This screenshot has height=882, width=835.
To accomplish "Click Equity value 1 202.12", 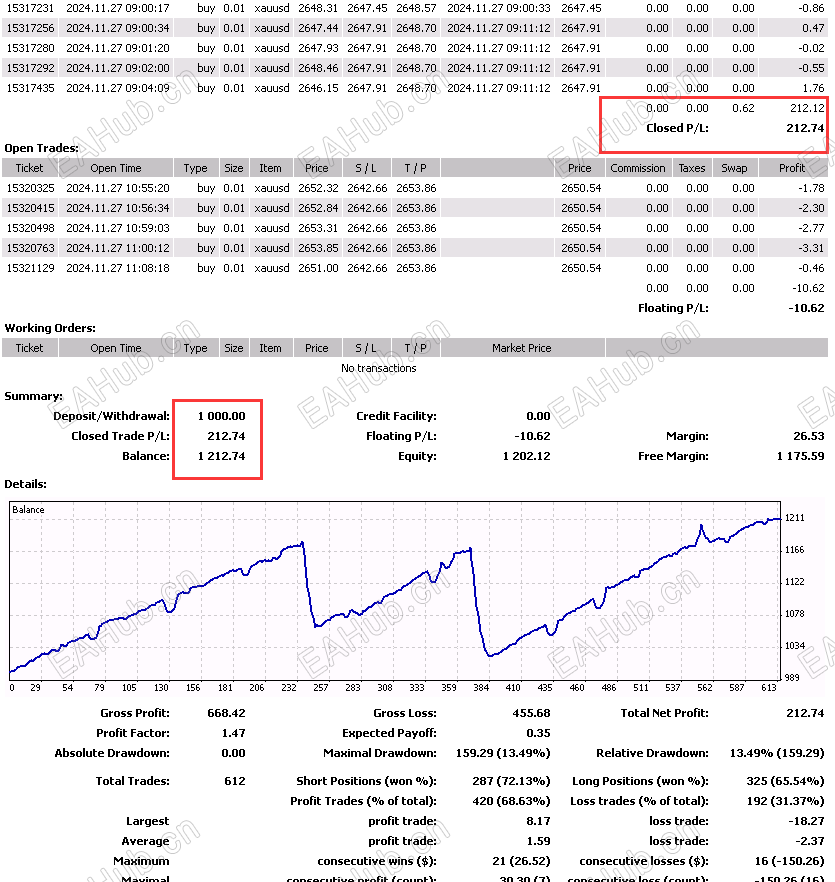I will pyautogui.click(x=527, y=456).
